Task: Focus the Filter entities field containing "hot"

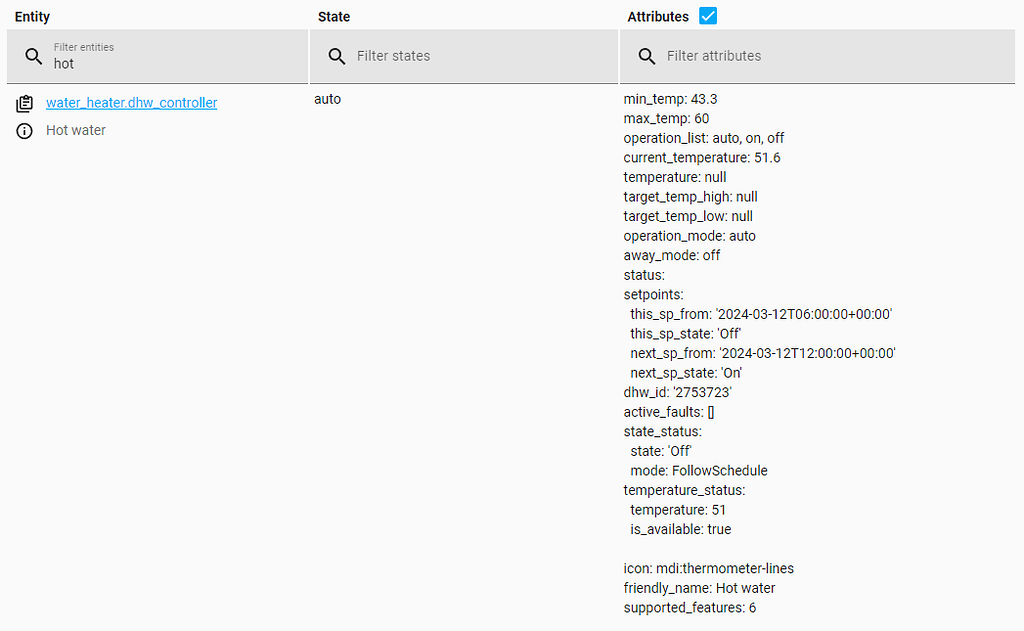Action: [x=170, y=63]
